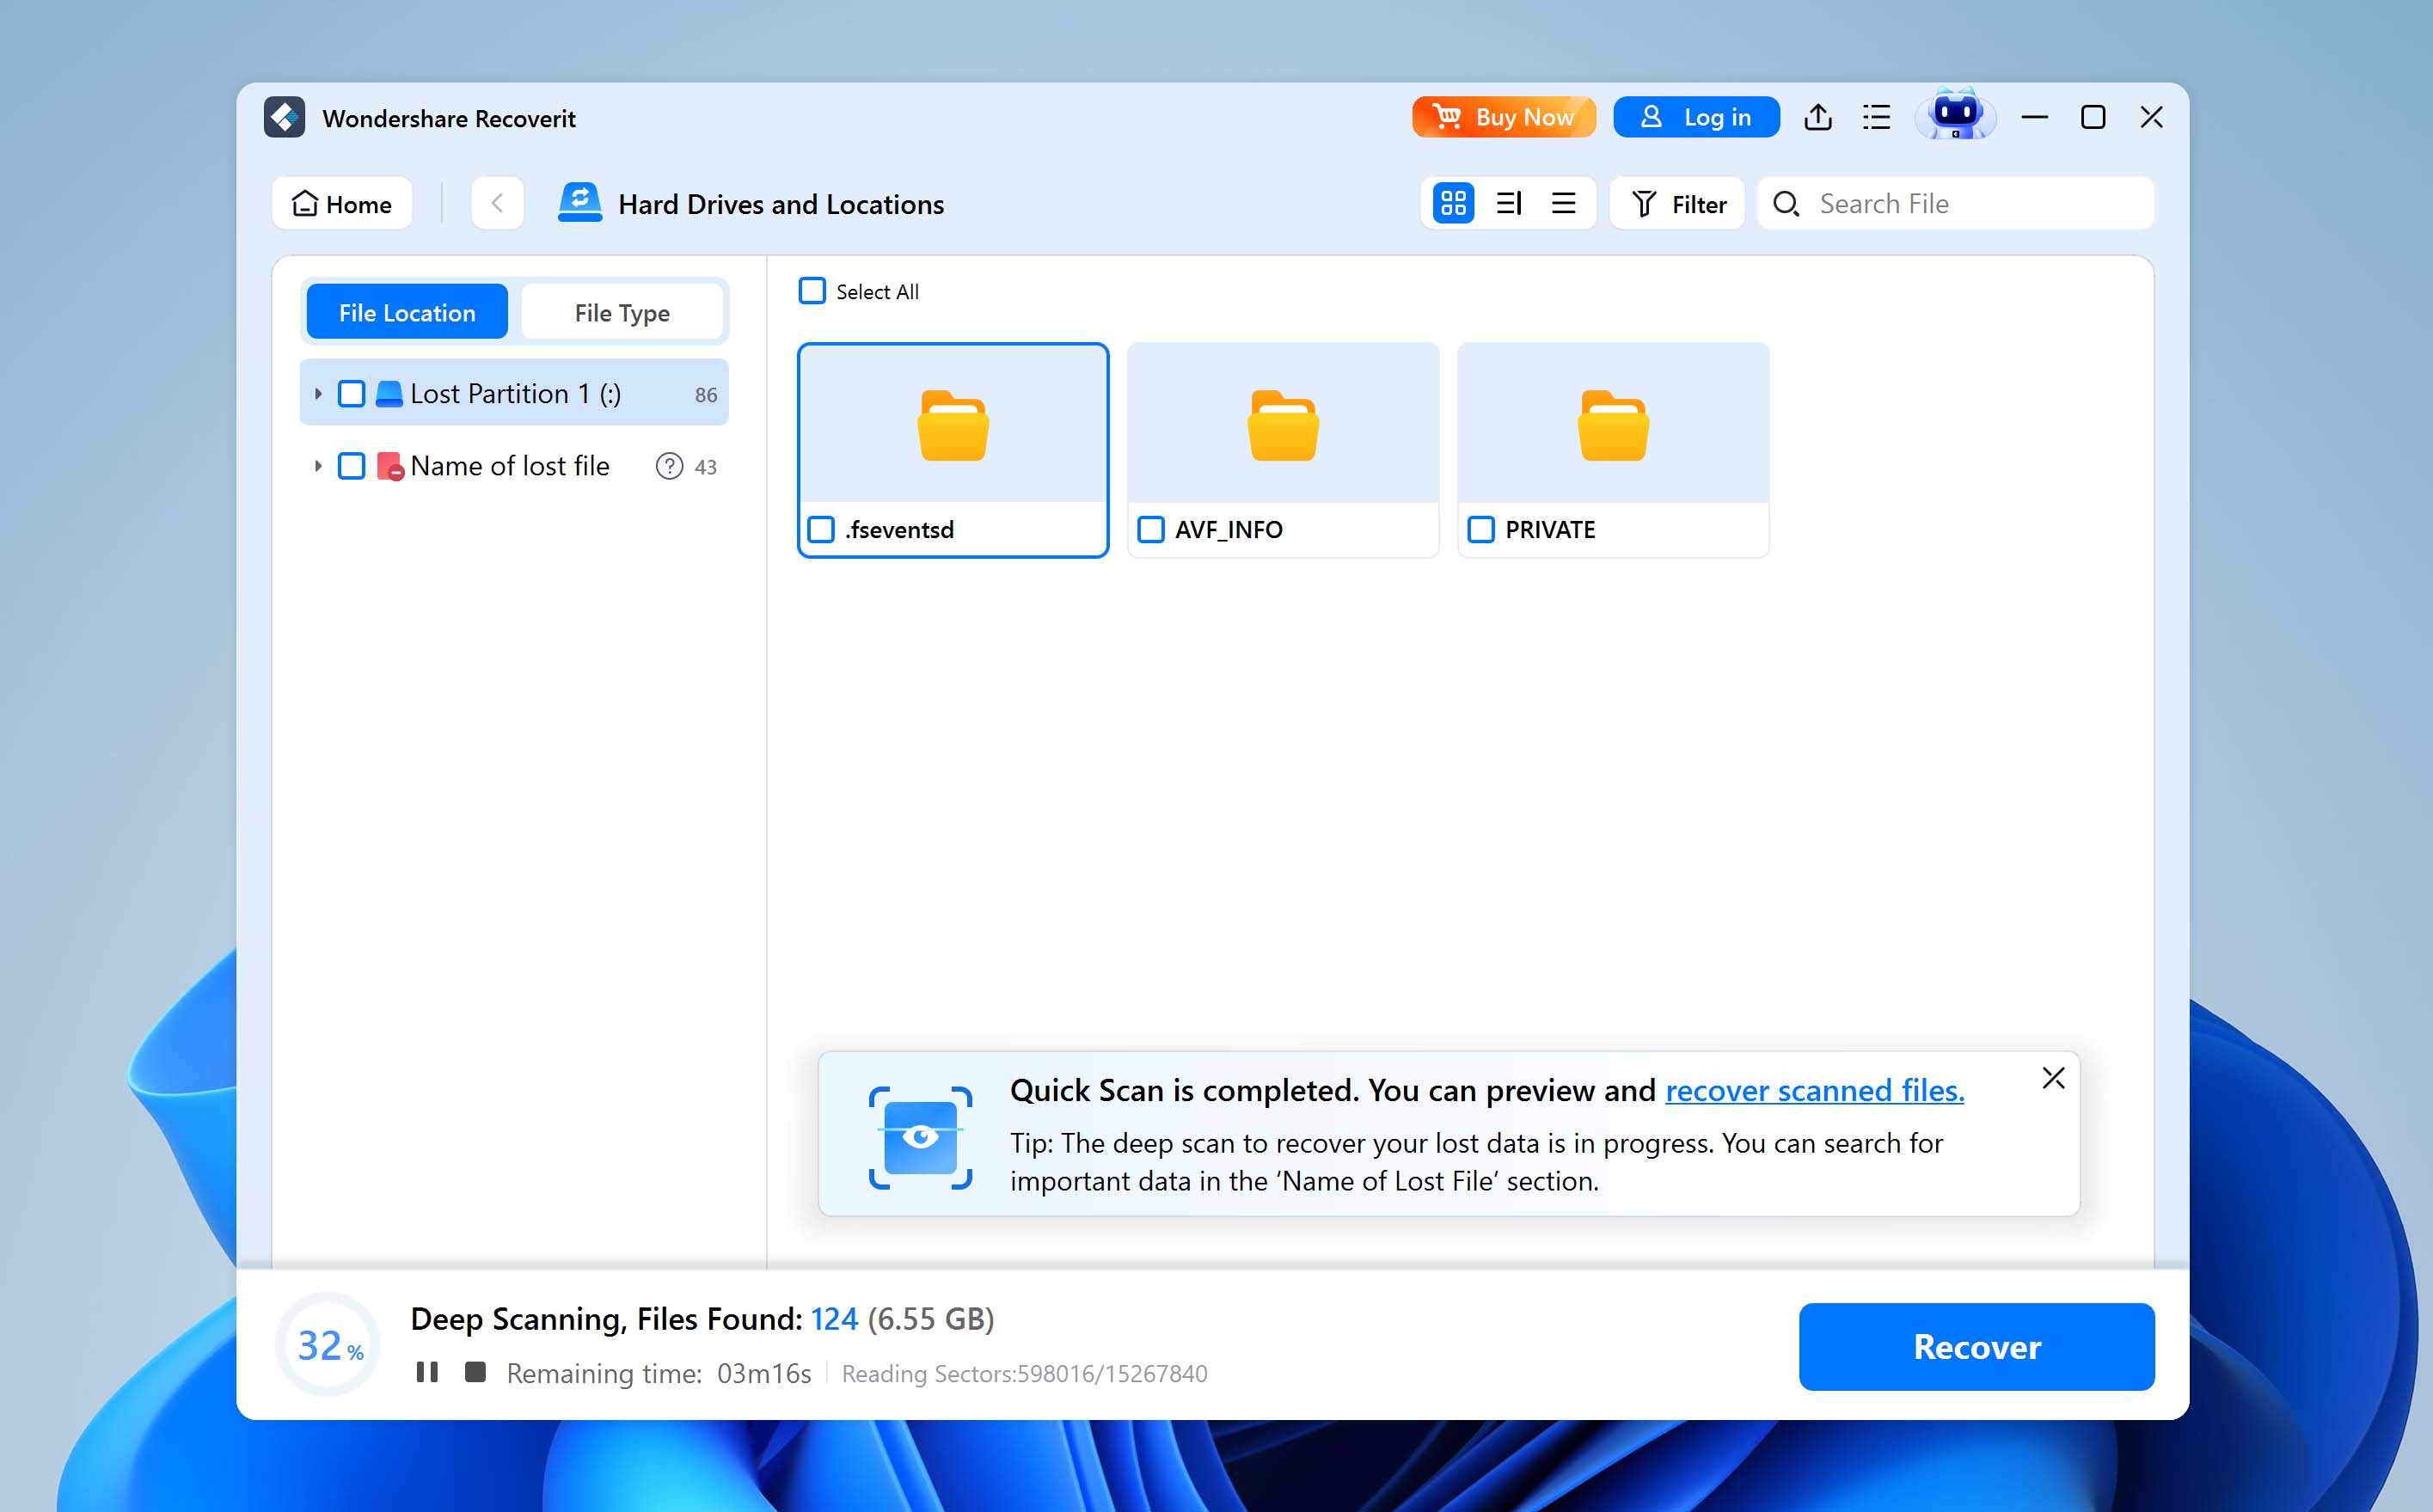Click the PRIVATE folder icon
The width and height of the screenshot is (2433, 1512).
[1613, 426]
